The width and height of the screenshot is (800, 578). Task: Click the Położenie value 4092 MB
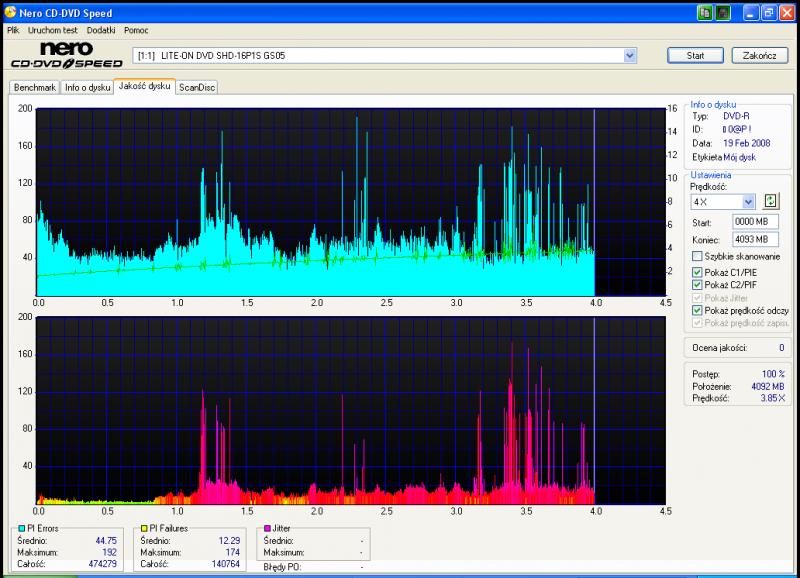point(768,386)
